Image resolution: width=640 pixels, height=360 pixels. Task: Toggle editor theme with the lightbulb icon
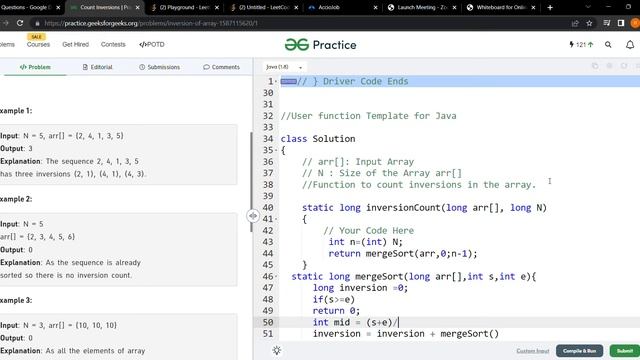277,351
